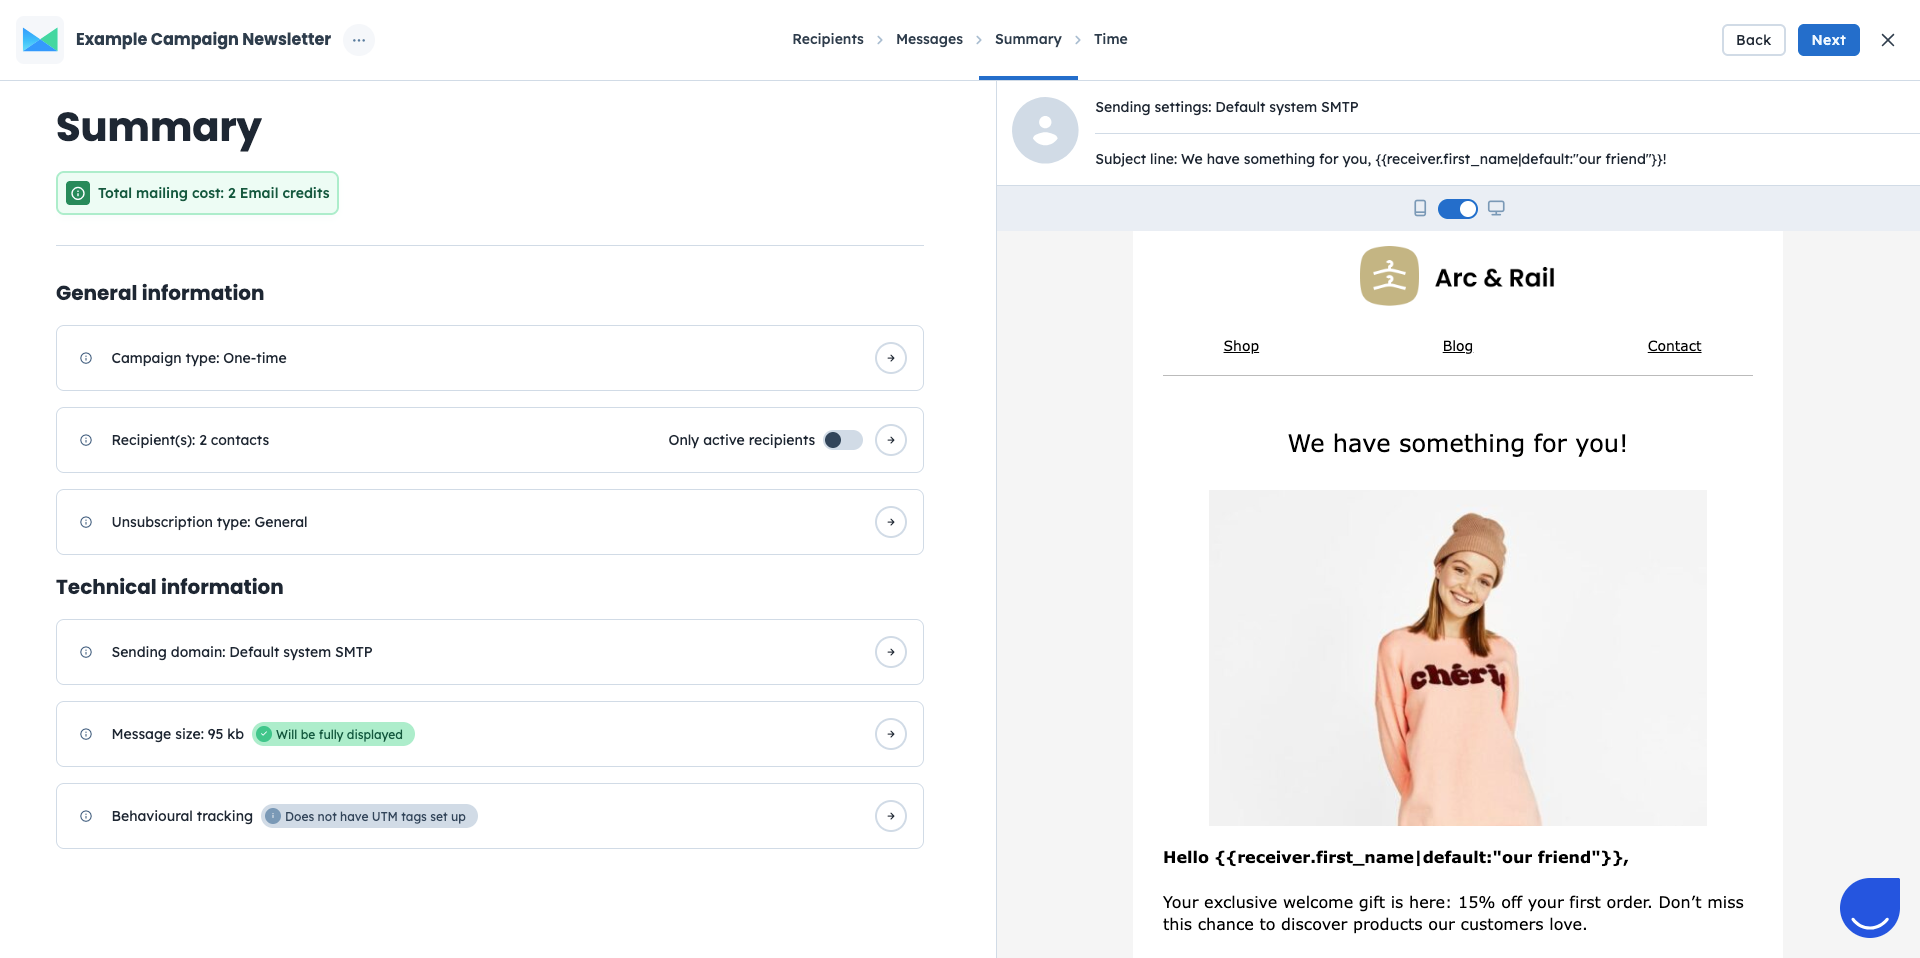Viewport: 1920px width, 958px height.
Task: Open Campaign type arrow
Action: [x=891, y=358]
